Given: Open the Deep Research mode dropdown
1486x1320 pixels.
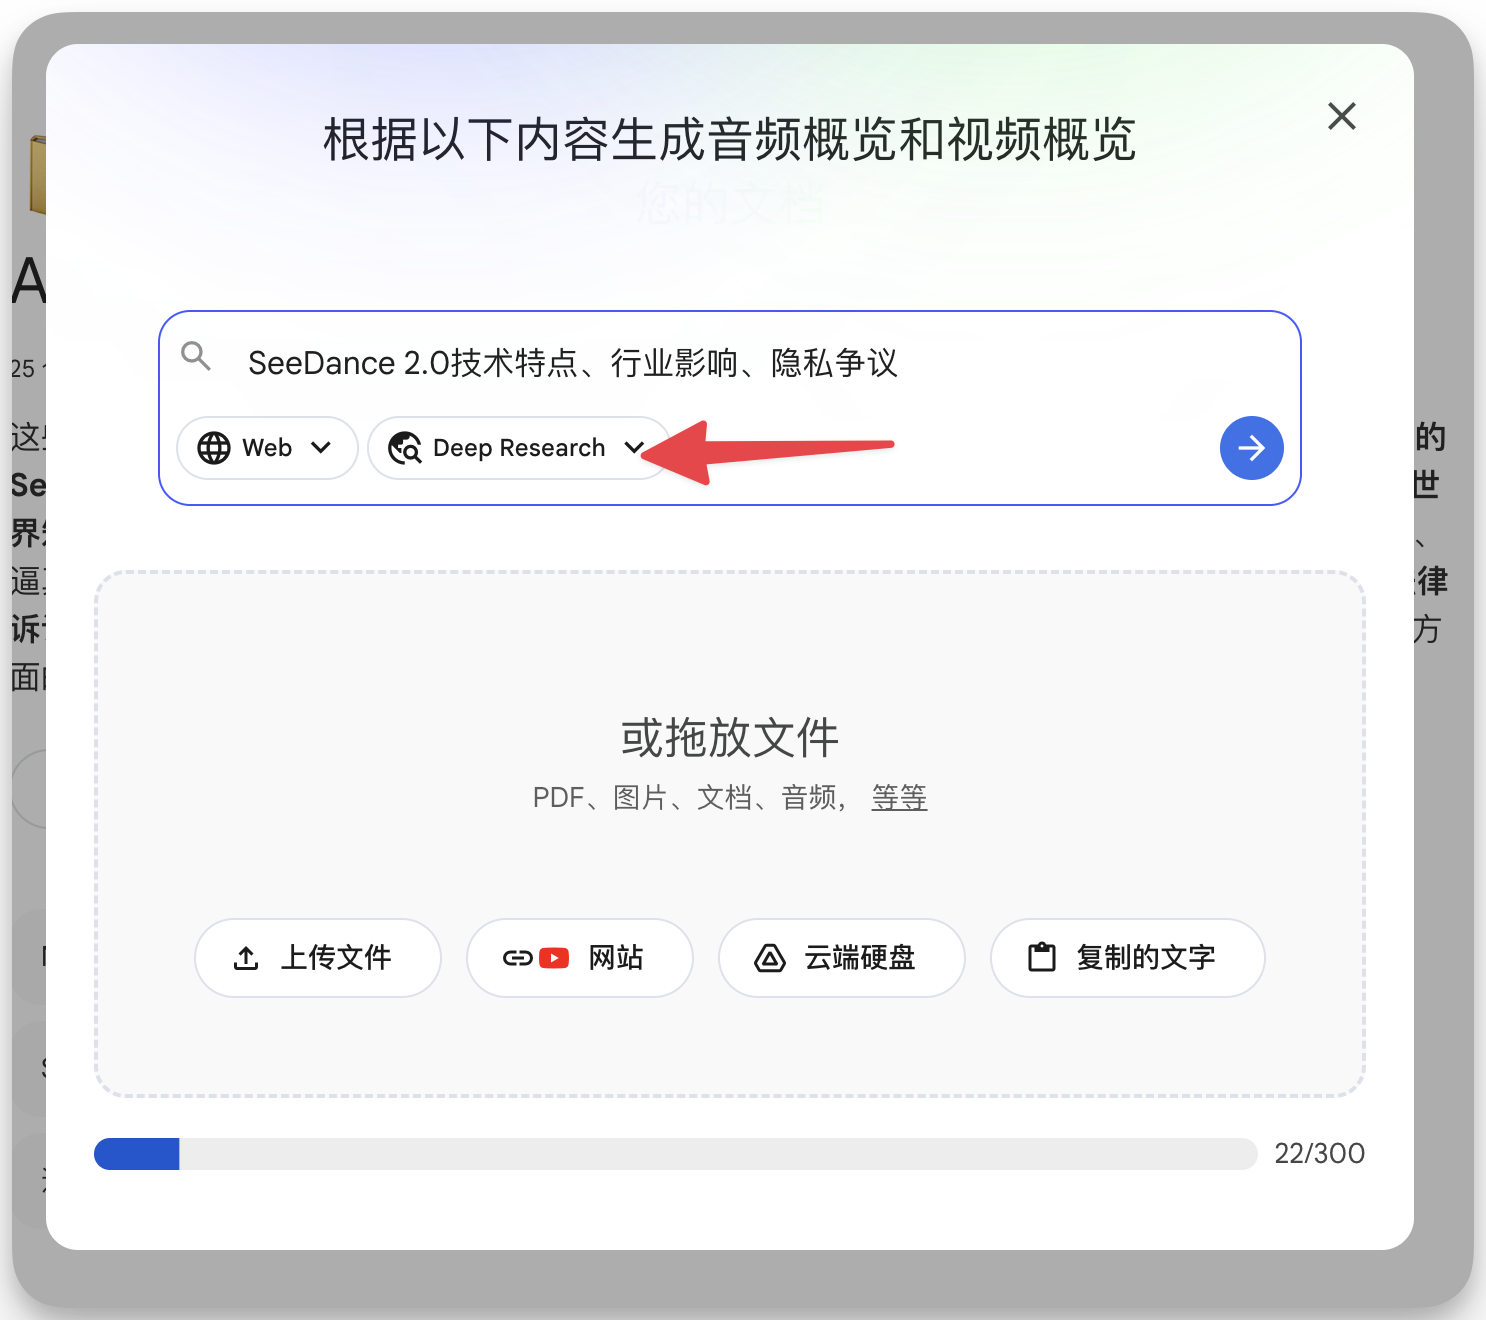Looking at the screenshot, I should 518,448.
